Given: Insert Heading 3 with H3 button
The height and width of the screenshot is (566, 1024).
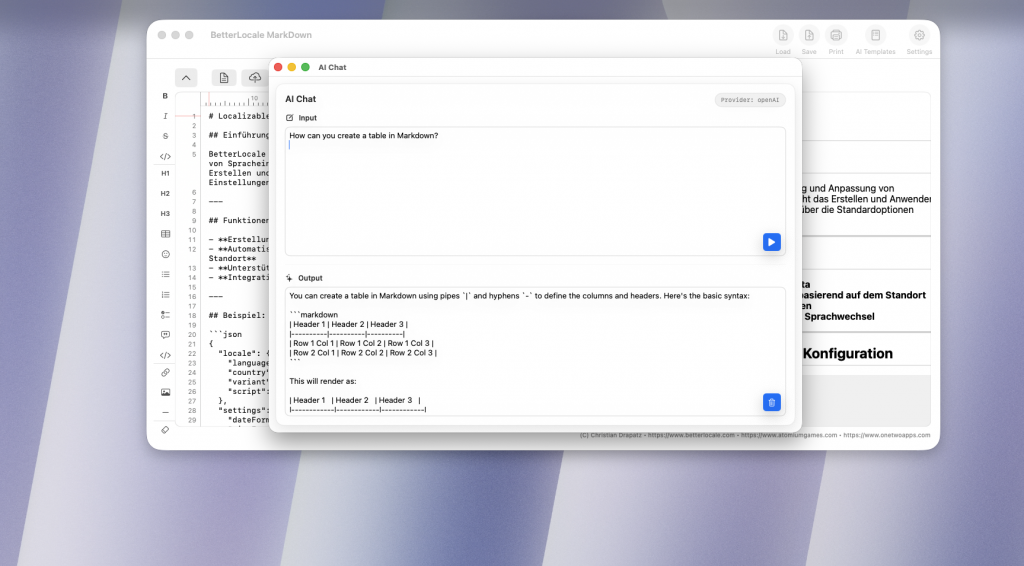Looking at the screenshot, I should coord(165,213).
